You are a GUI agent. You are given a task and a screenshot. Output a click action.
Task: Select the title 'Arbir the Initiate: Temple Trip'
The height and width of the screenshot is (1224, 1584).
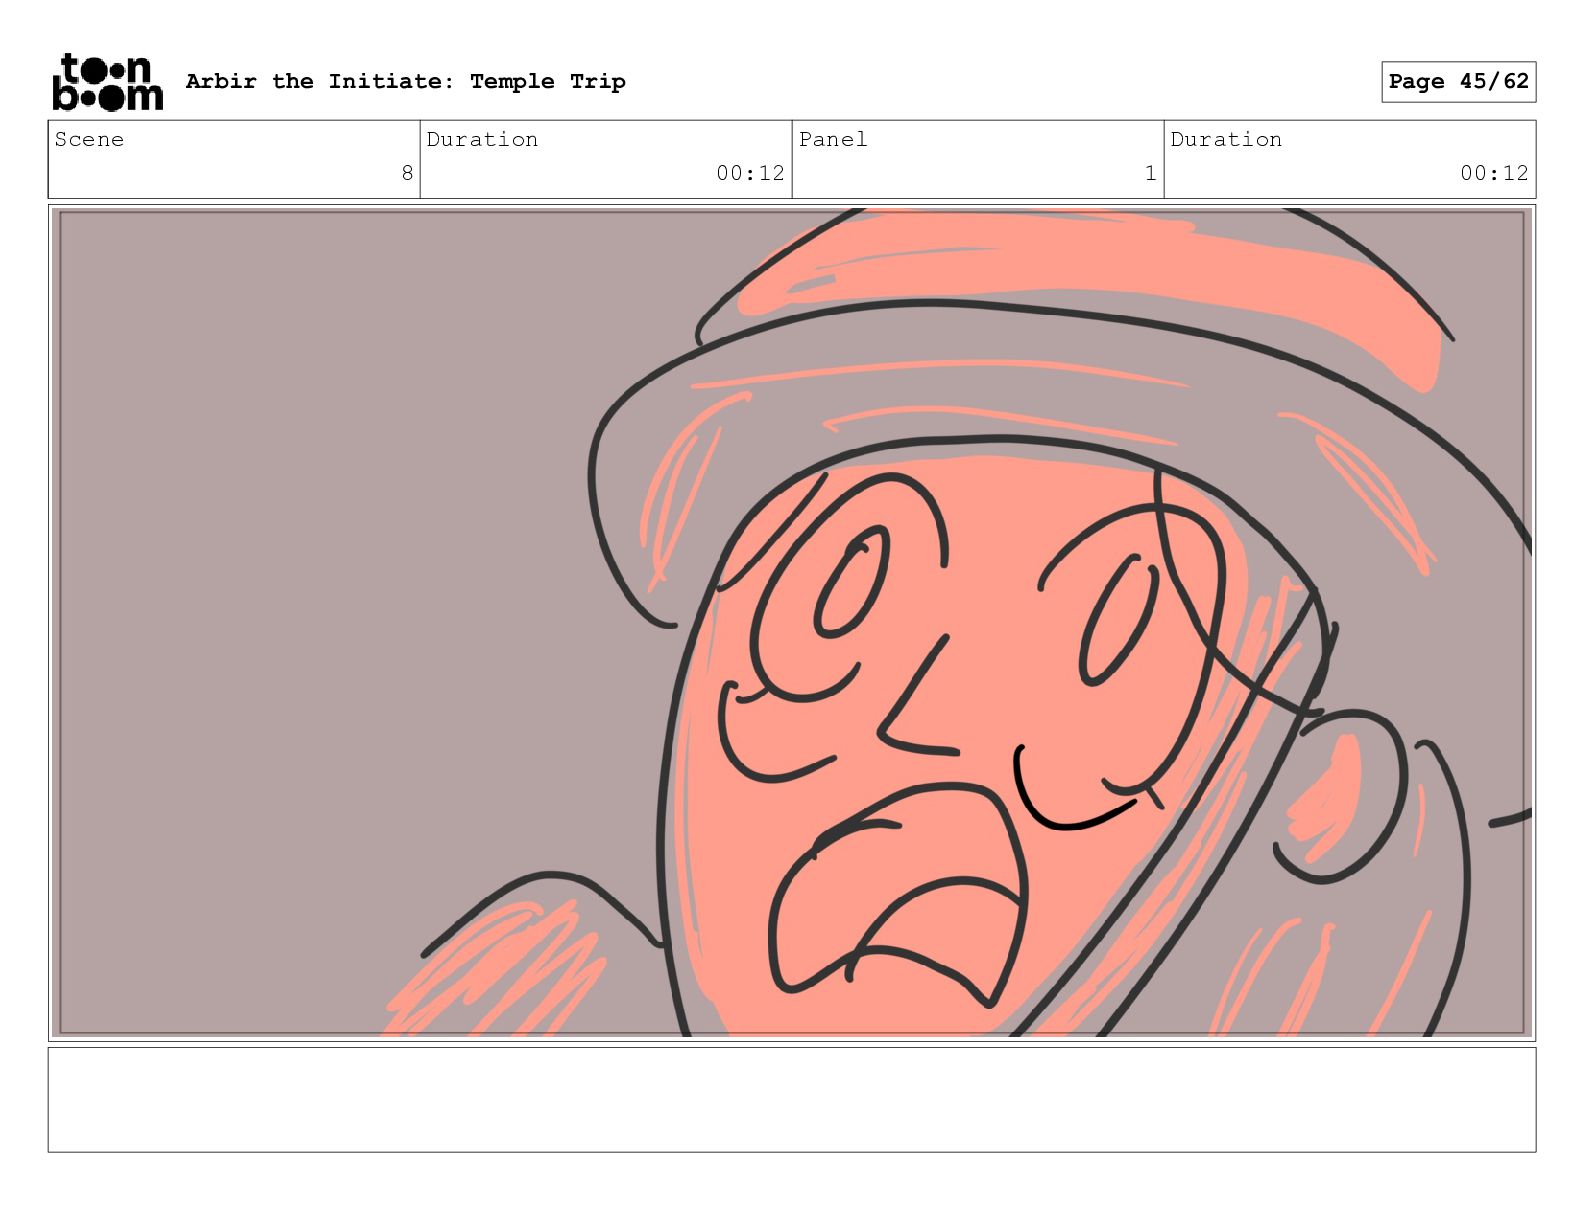405,81
